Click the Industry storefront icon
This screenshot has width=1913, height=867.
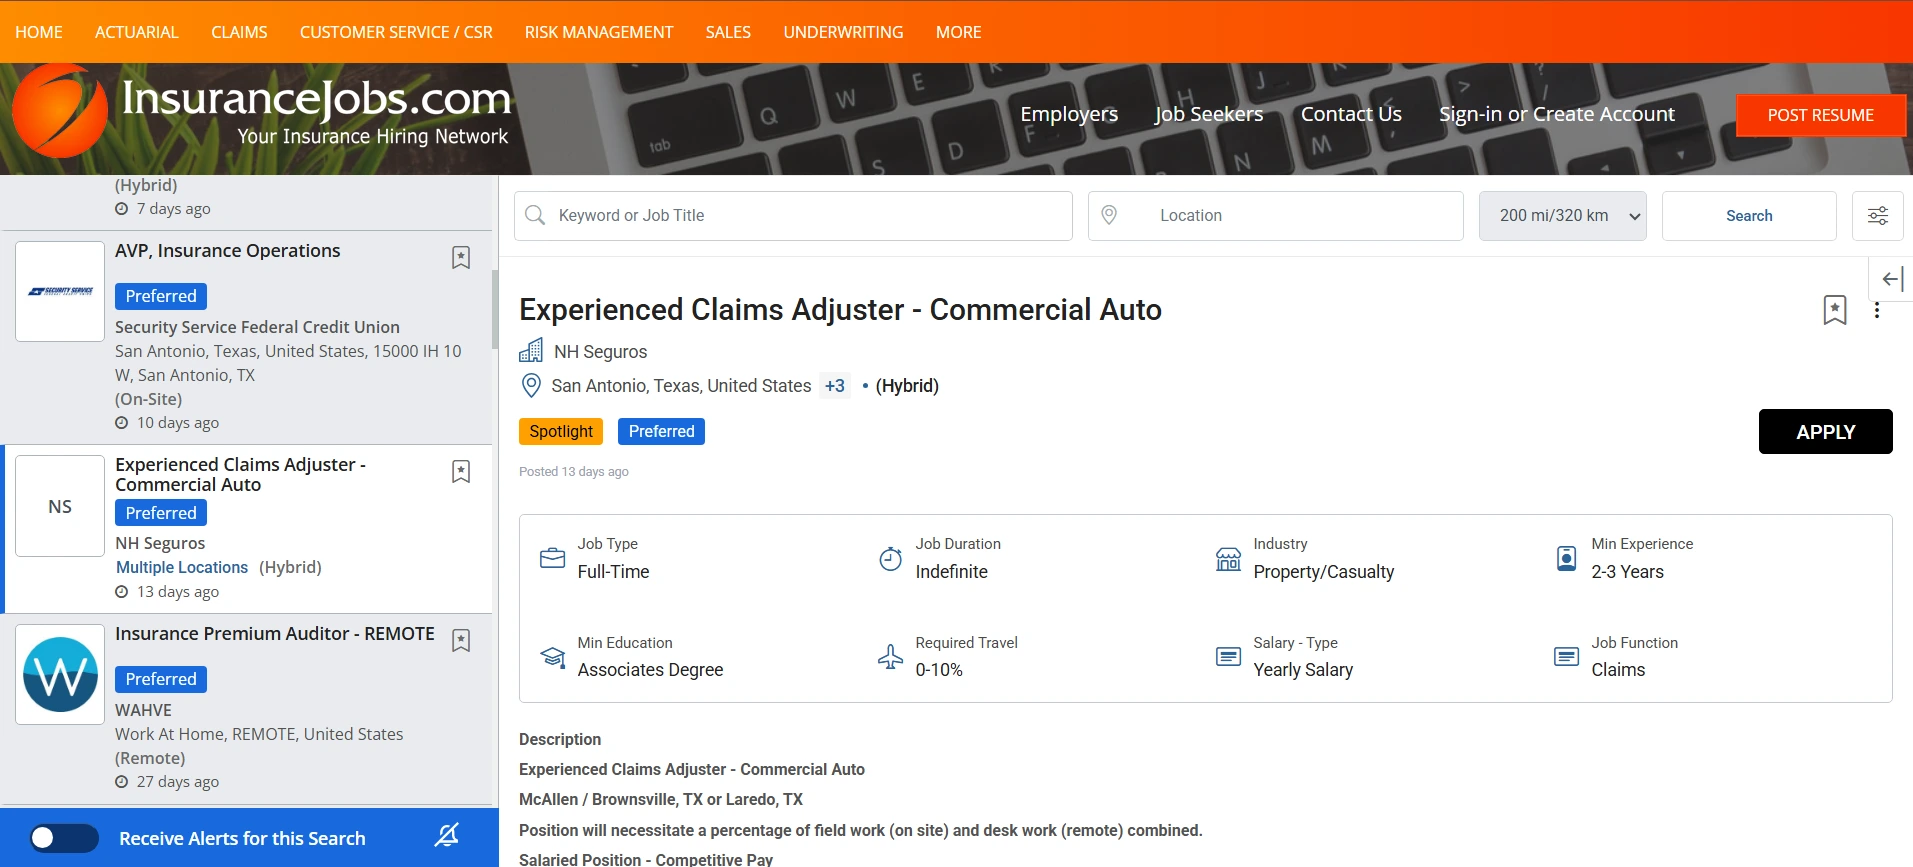click(1228, 558)
